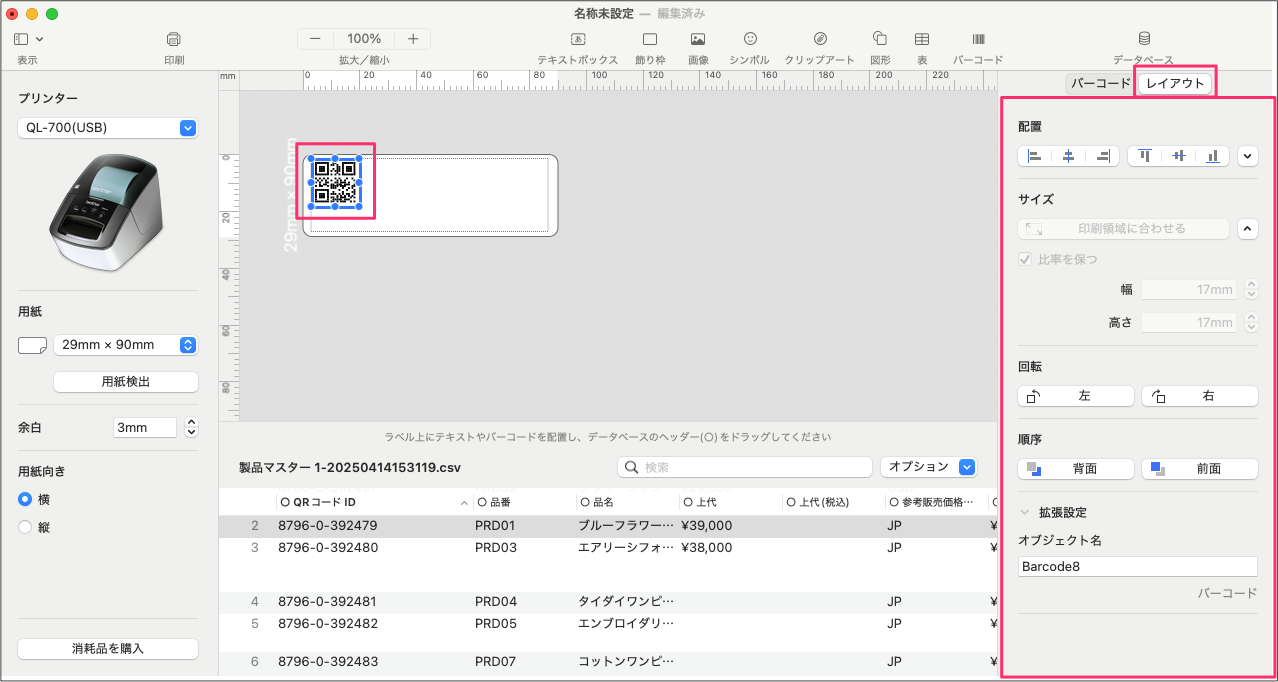Rotate object right (右)

pos(1200,396)
